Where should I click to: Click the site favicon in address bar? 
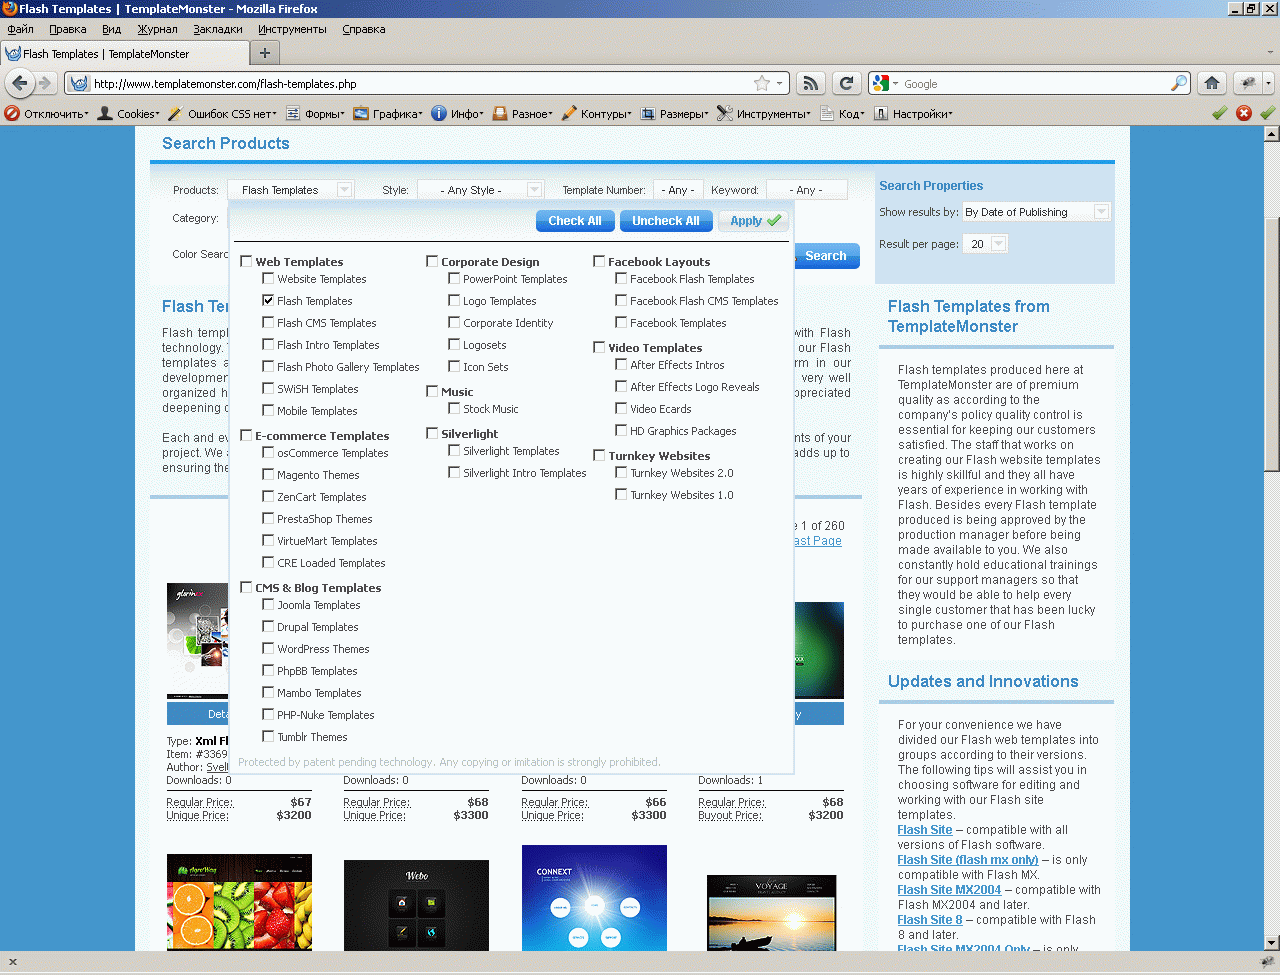[79, 83]
